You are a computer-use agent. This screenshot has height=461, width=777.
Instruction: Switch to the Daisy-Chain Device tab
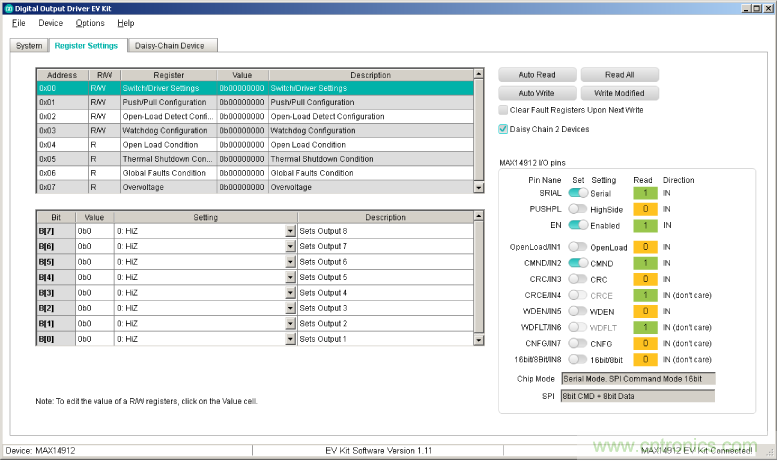coord(171,46)
